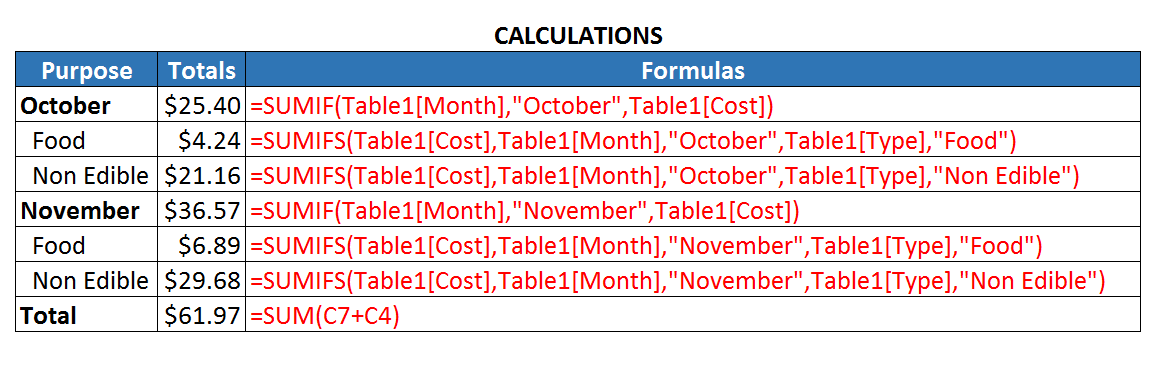This screenshot has height=368, width=1159.
Task: Click the October SUMIF formula cell
Action: [x=693, y=106]
